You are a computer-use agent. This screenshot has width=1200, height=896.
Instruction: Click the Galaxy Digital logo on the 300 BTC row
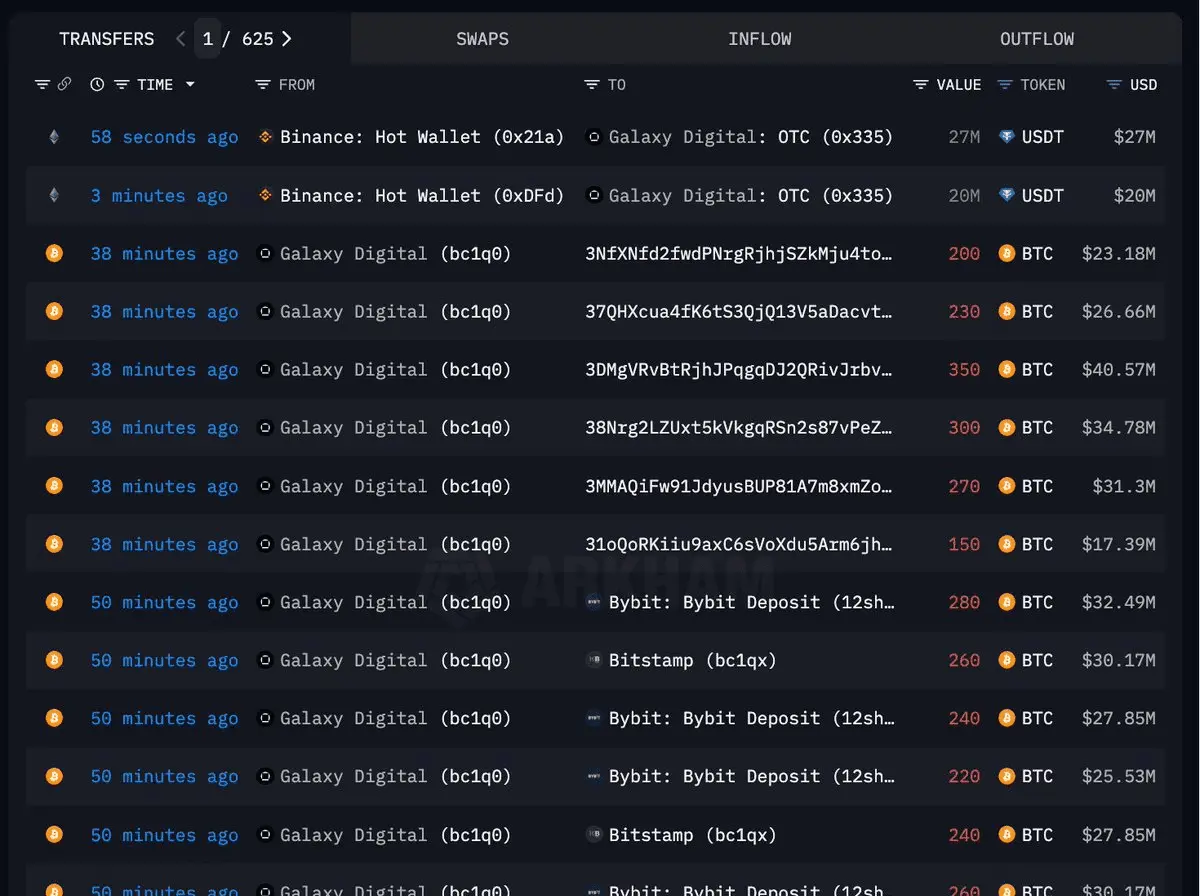click(265, 428)
